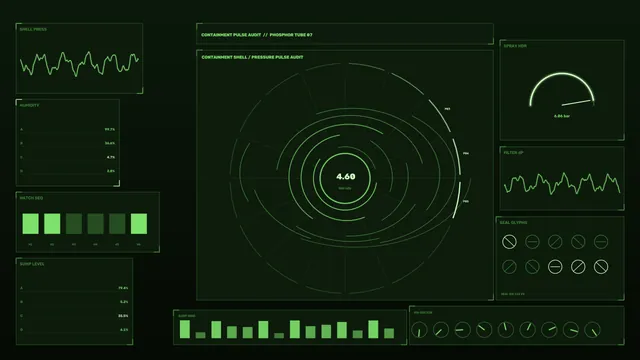Click the Containment Shell / Pressure Pulse Audit label
Viewport: 640px width, 360px height.
252,58
